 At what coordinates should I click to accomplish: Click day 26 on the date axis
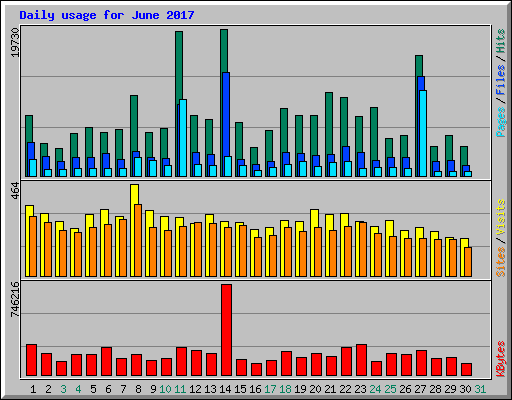click(x=405, y=389)
